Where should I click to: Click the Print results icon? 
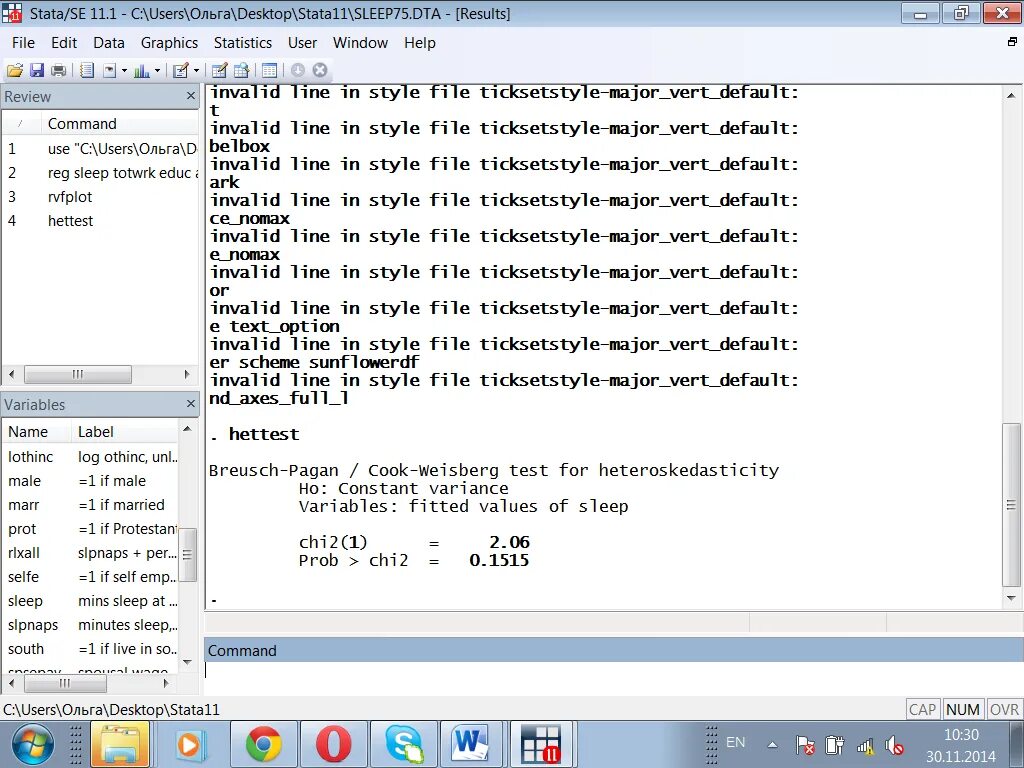pyautogui.click(x=60, y=71)
